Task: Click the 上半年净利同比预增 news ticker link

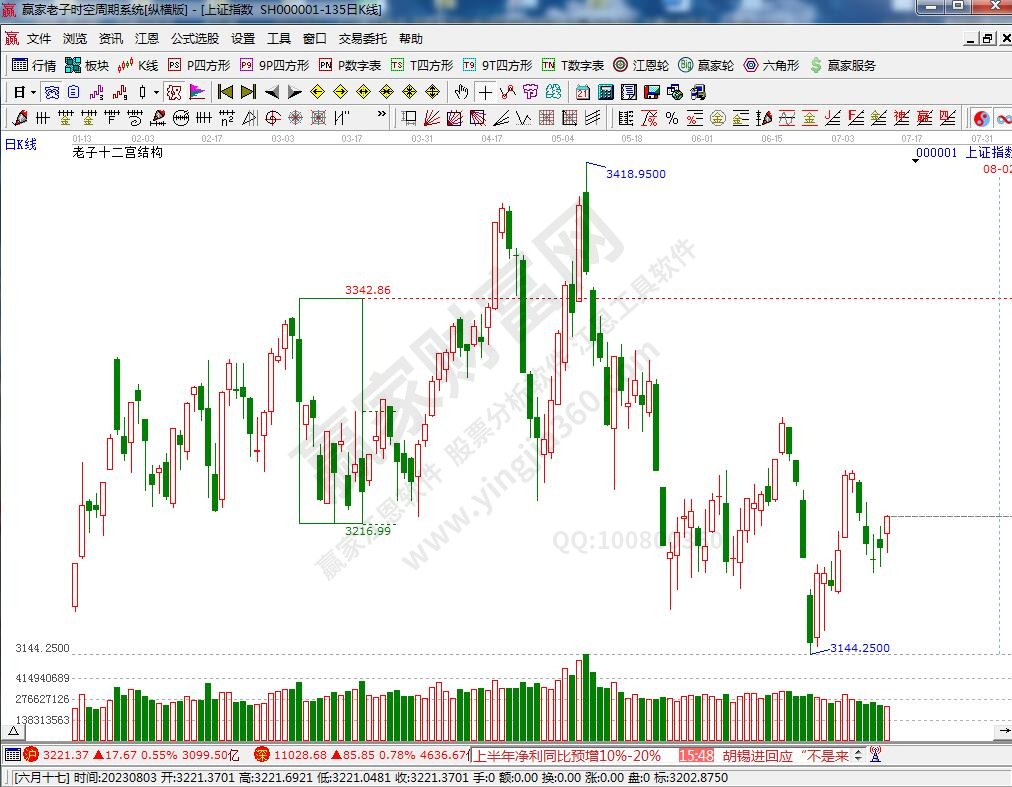Action: coord(567,756)
